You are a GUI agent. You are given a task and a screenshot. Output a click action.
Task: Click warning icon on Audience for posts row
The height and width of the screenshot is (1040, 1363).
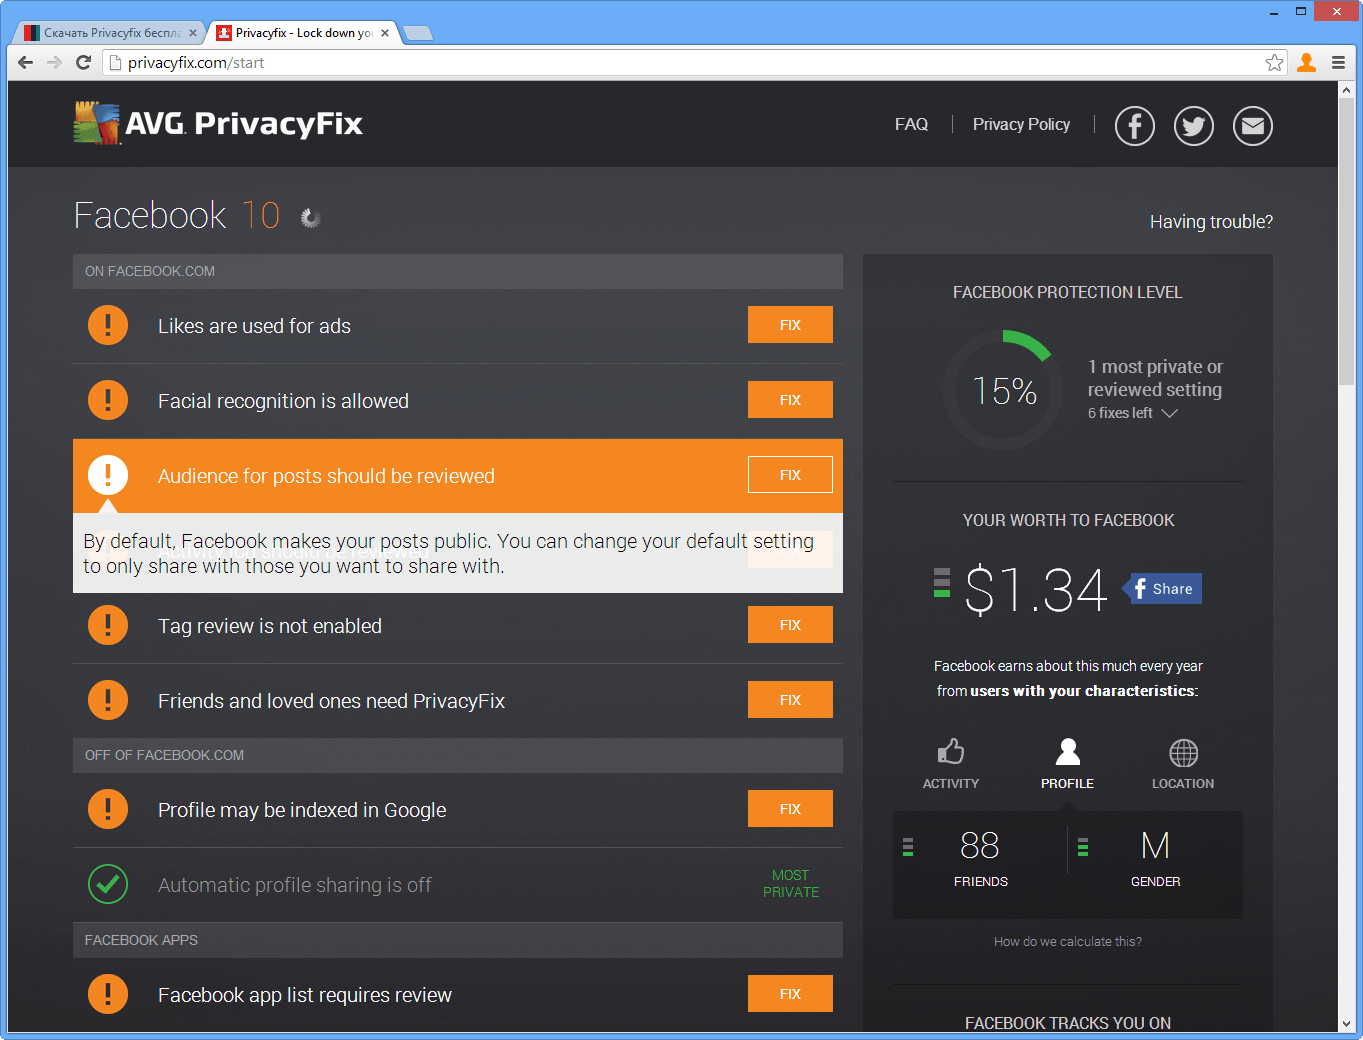pos(108,475)
